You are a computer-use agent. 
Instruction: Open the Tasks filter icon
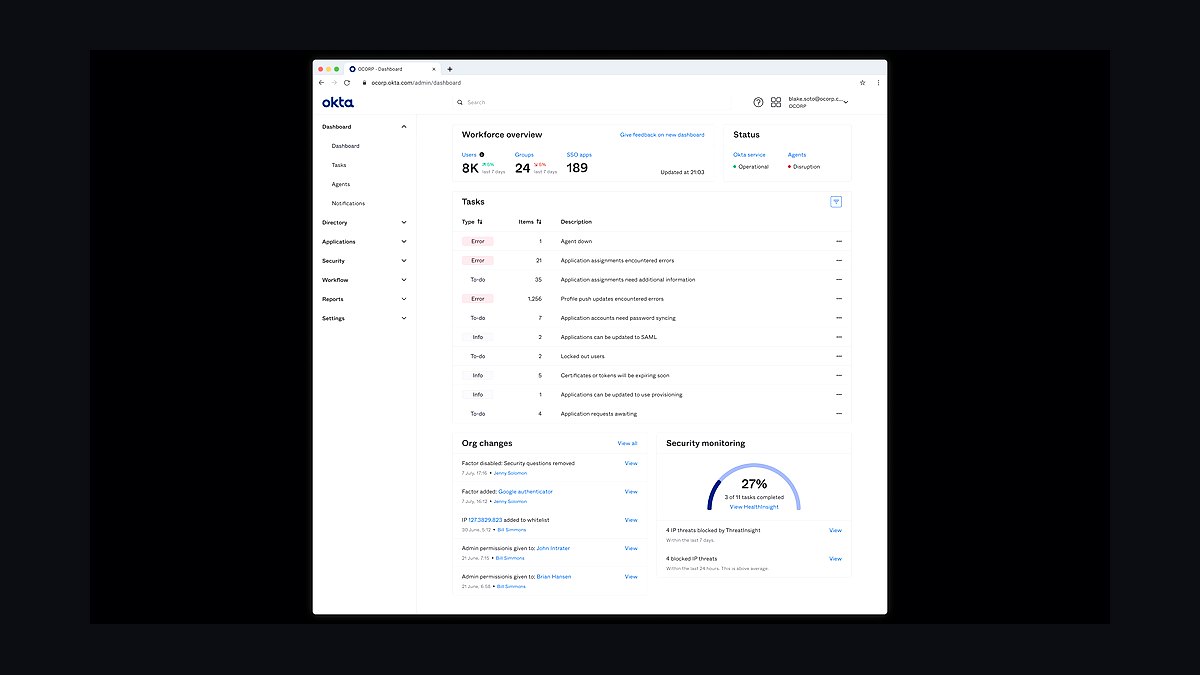click(x=836, y=201)
